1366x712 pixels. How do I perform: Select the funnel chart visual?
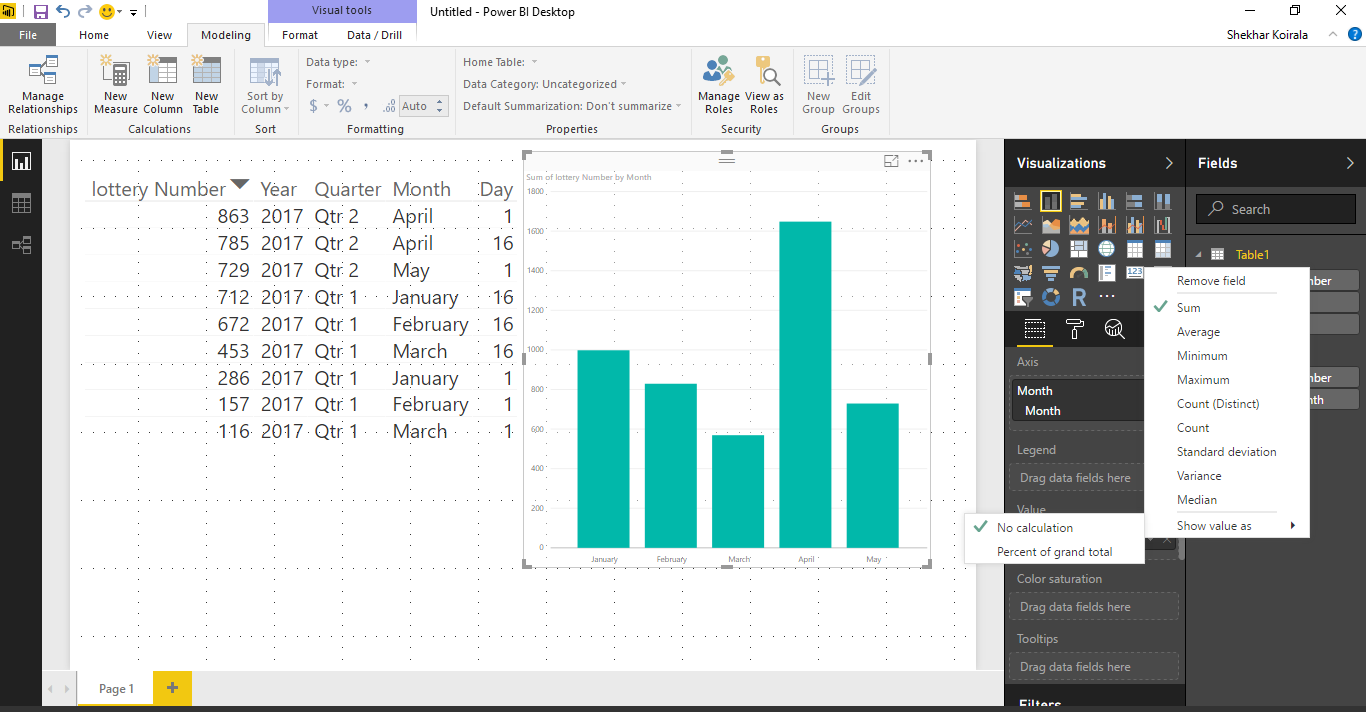click(x=1050, y=273)
